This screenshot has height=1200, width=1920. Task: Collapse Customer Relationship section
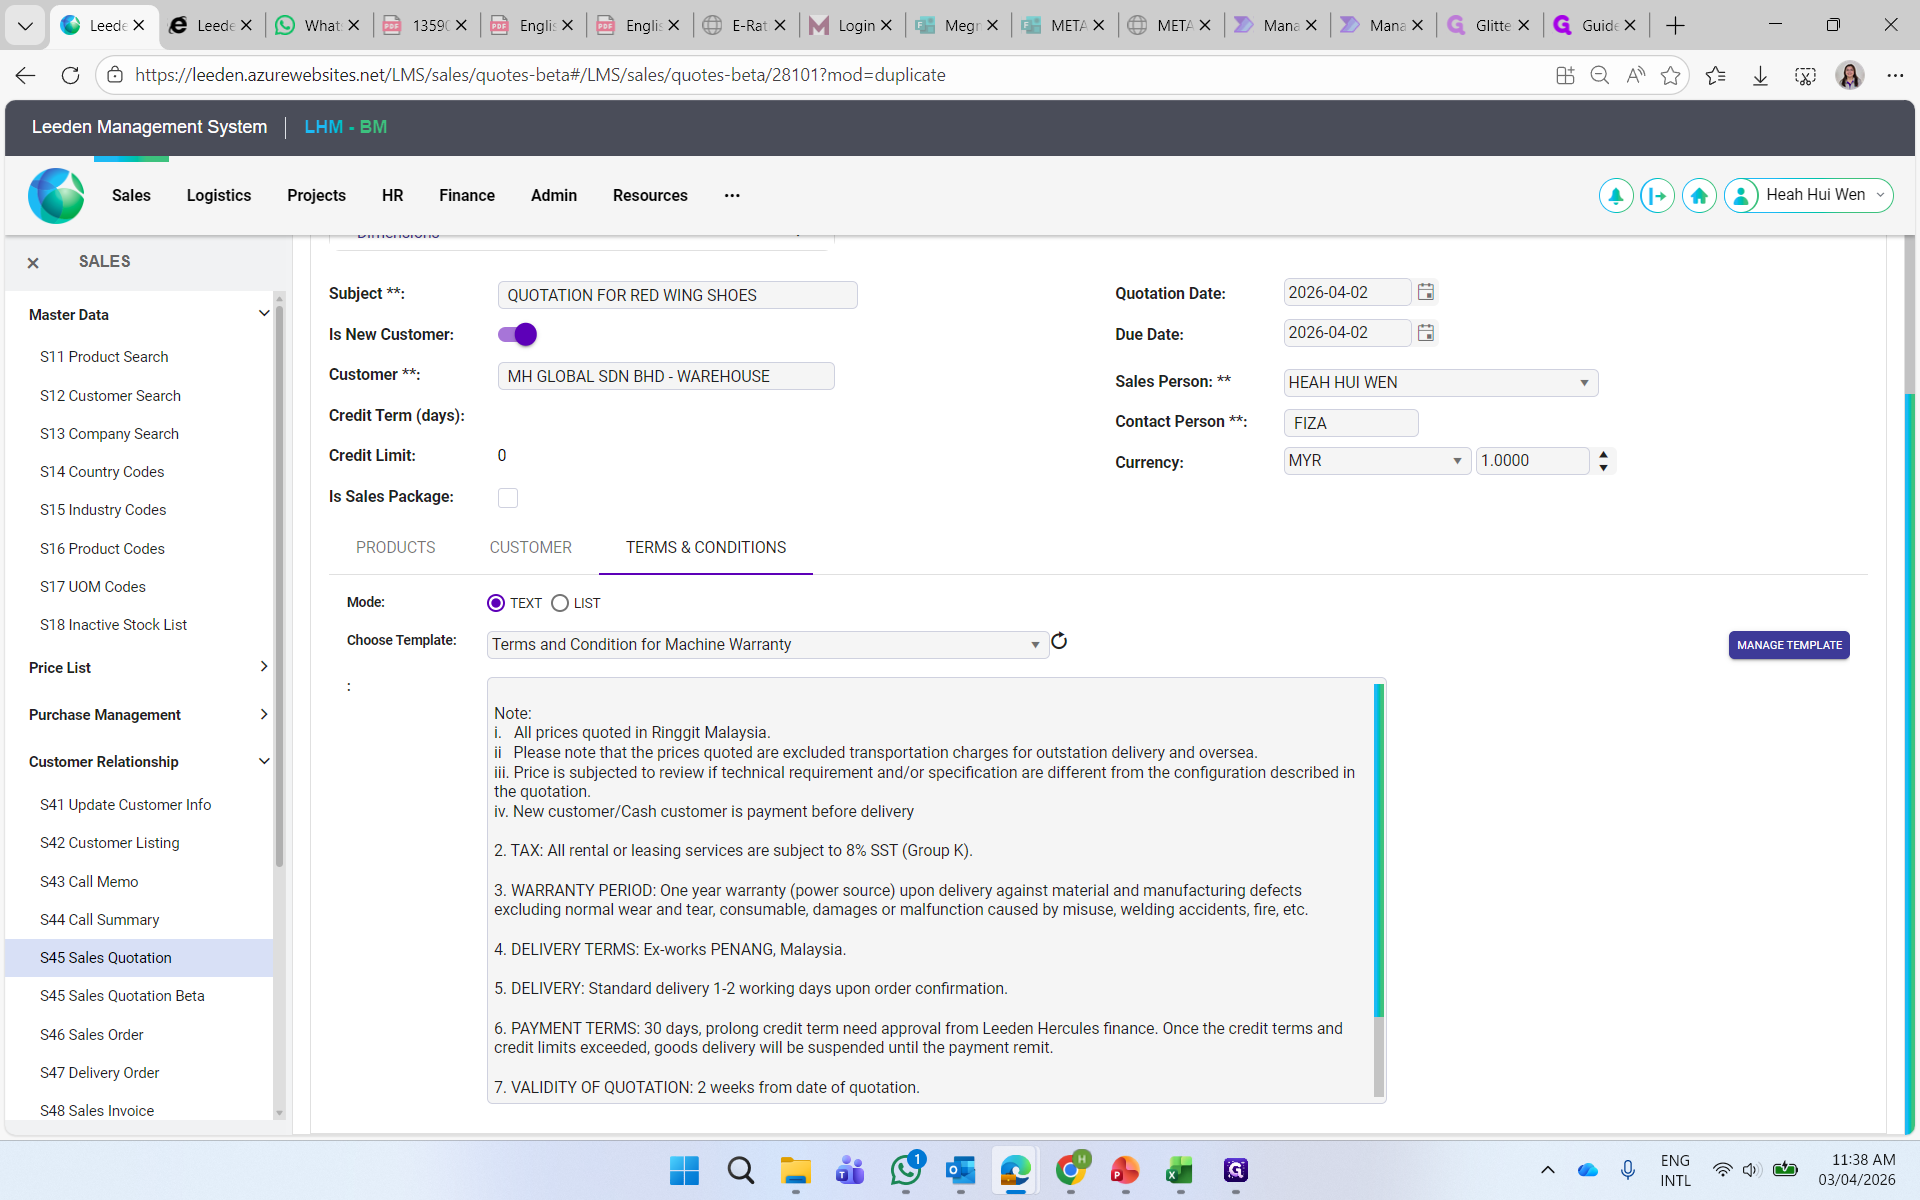click(264, 761)
